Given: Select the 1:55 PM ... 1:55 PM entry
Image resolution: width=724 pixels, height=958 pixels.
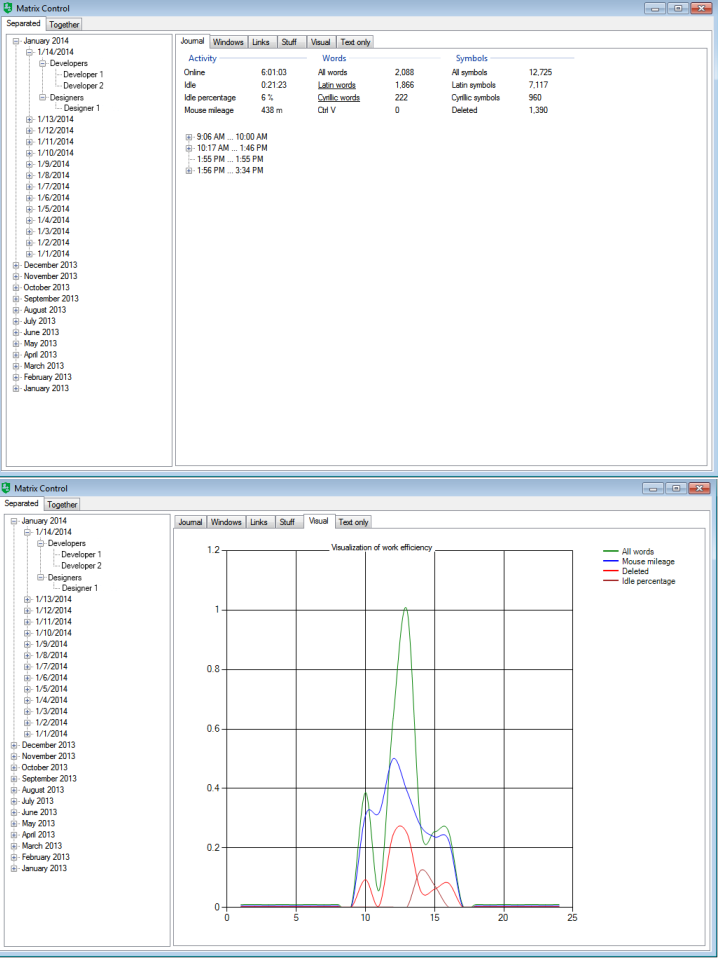Looking at the screenshot, I should point(230,159).
